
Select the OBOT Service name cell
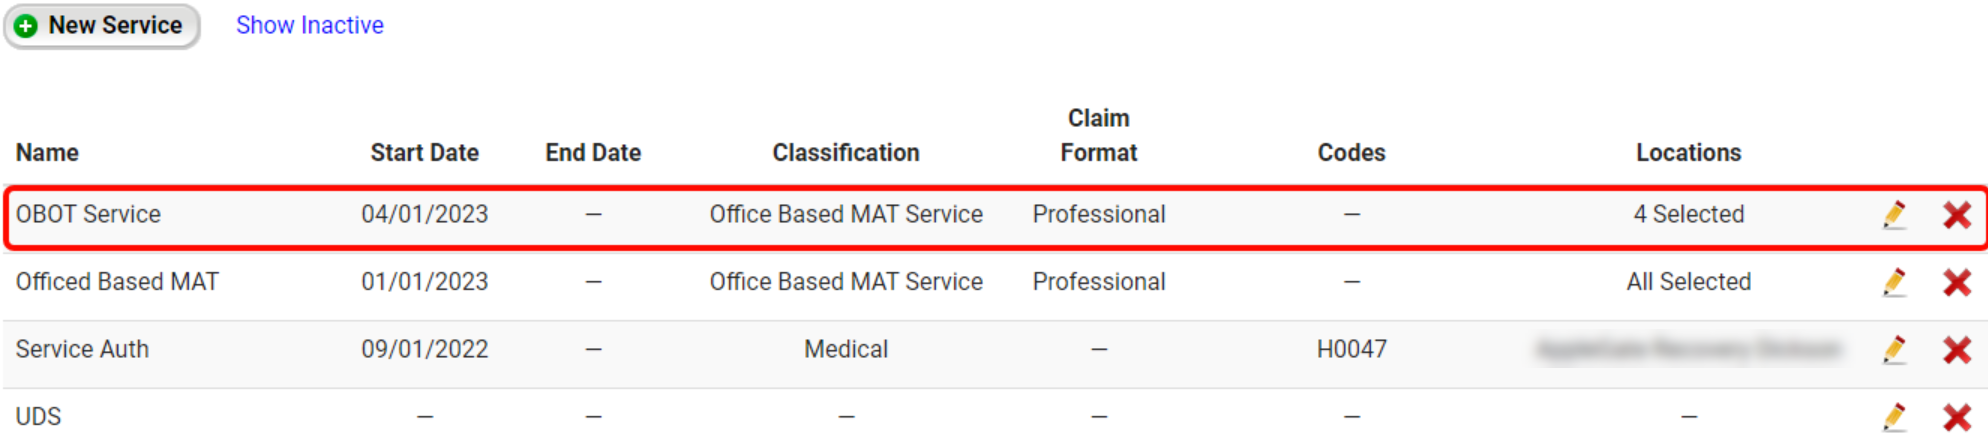88,215
